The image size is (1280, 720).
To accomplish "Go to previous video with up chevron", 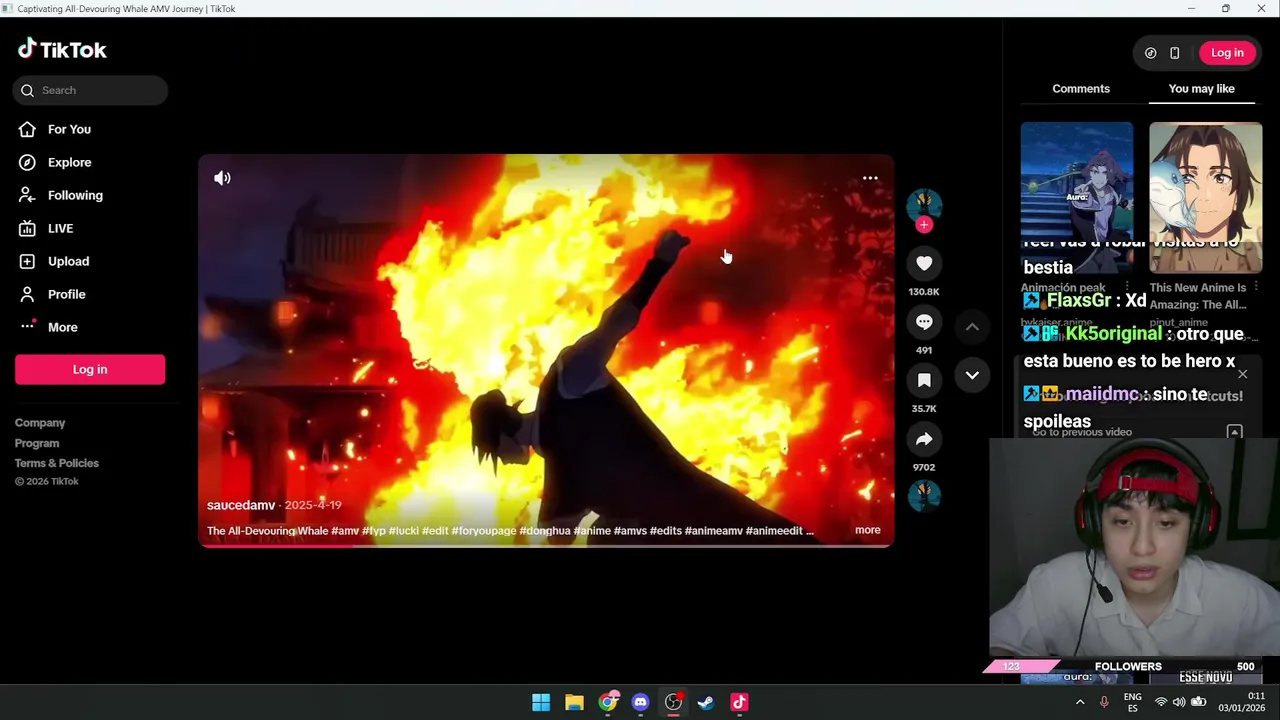I will 972,327.
